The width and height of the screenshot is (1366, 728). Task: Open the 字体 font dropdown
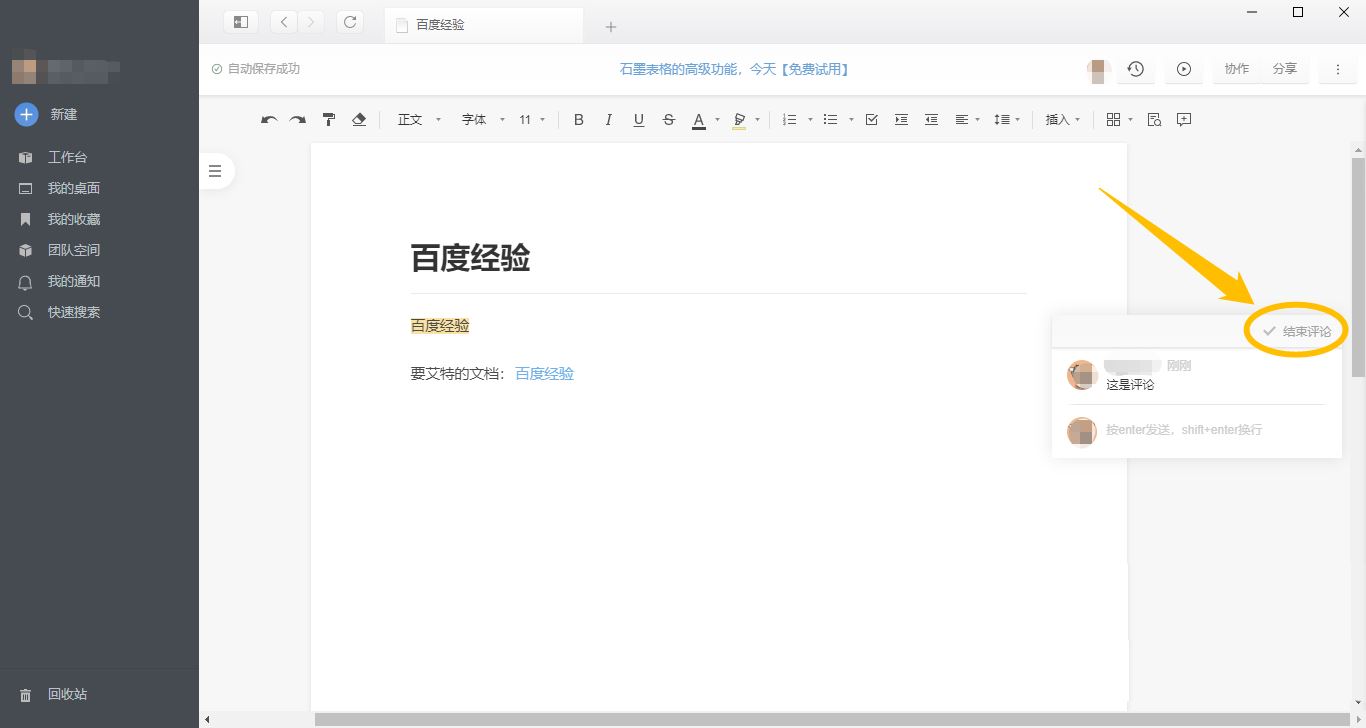click(483, 120)
